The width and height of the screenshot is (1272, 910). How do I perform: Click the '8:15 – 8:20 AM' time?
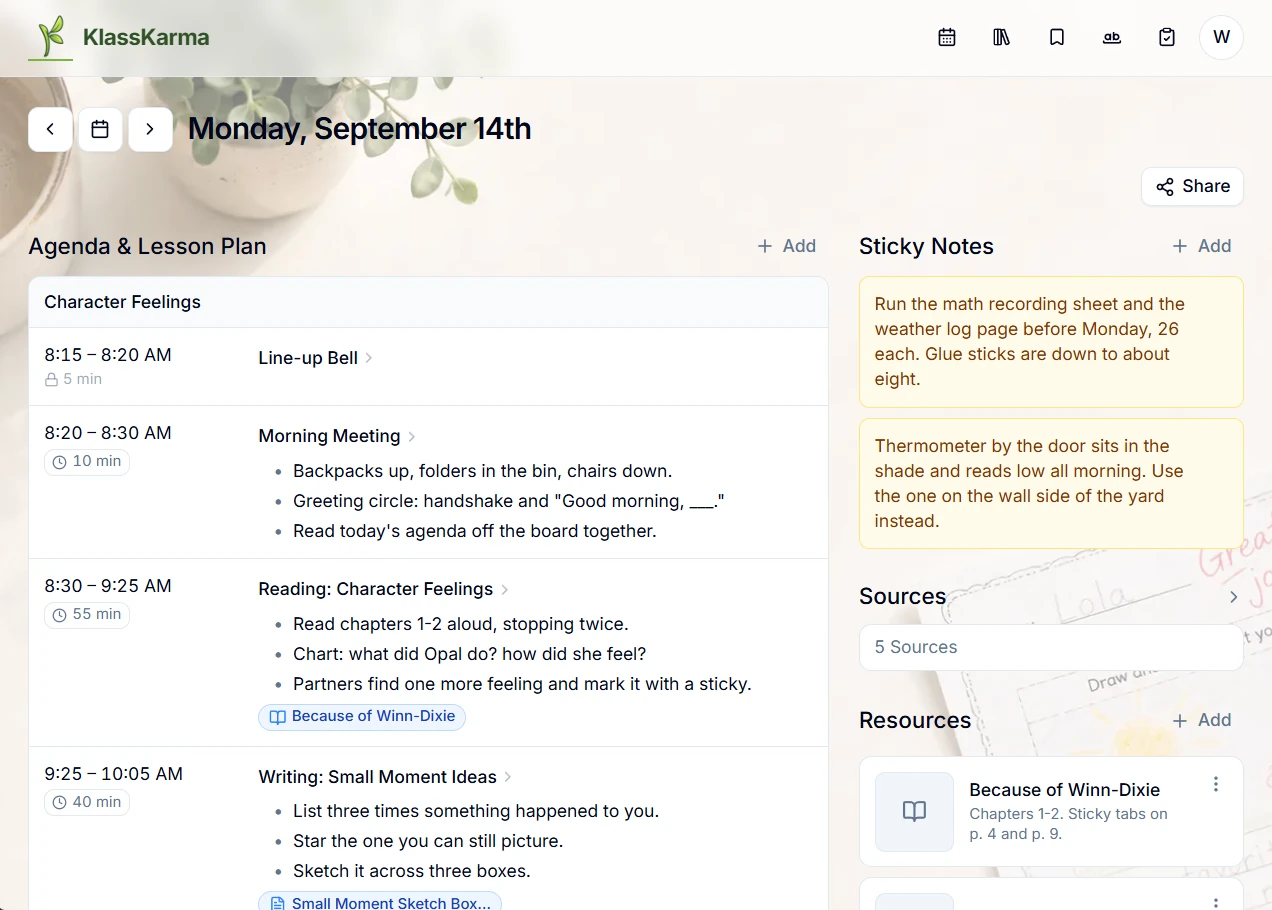pos(108,355)
